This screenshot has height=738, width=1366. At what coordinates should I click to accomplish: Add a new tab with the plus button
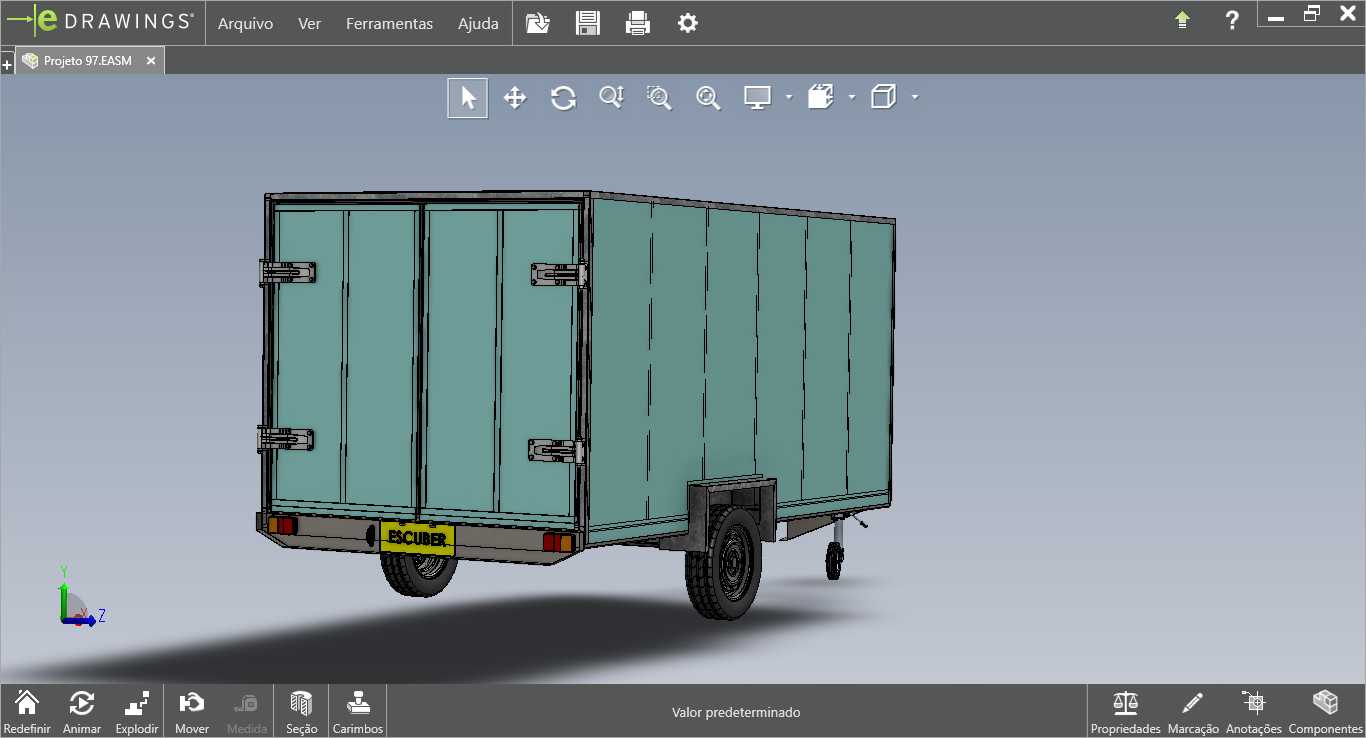[7, 64]
